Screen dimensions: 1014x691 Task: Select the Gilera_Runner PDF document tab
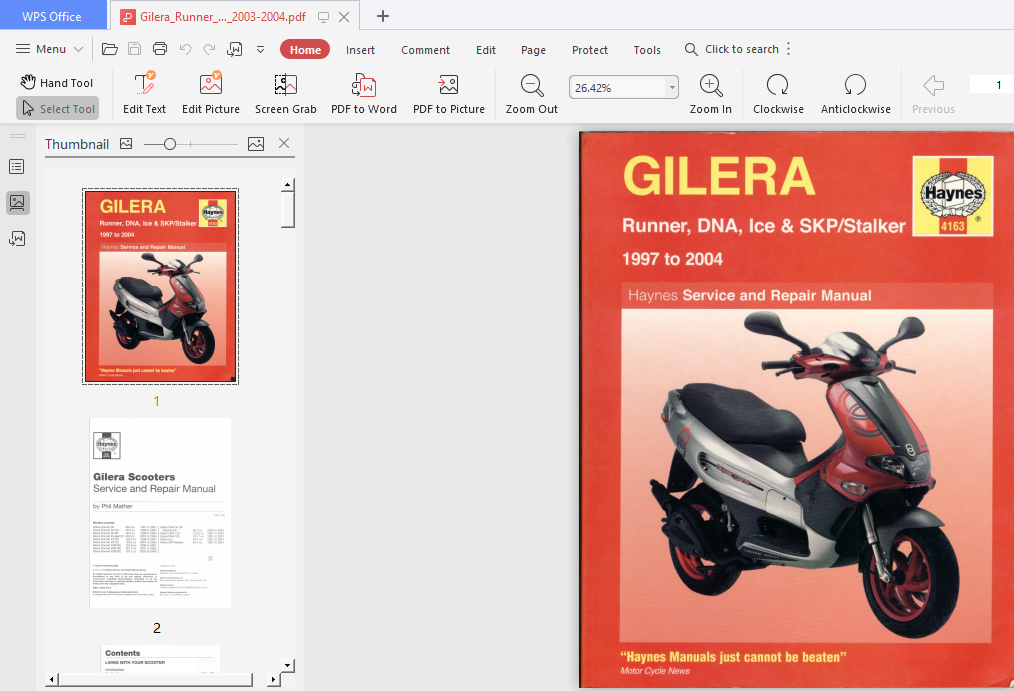[x=223, y=17]
